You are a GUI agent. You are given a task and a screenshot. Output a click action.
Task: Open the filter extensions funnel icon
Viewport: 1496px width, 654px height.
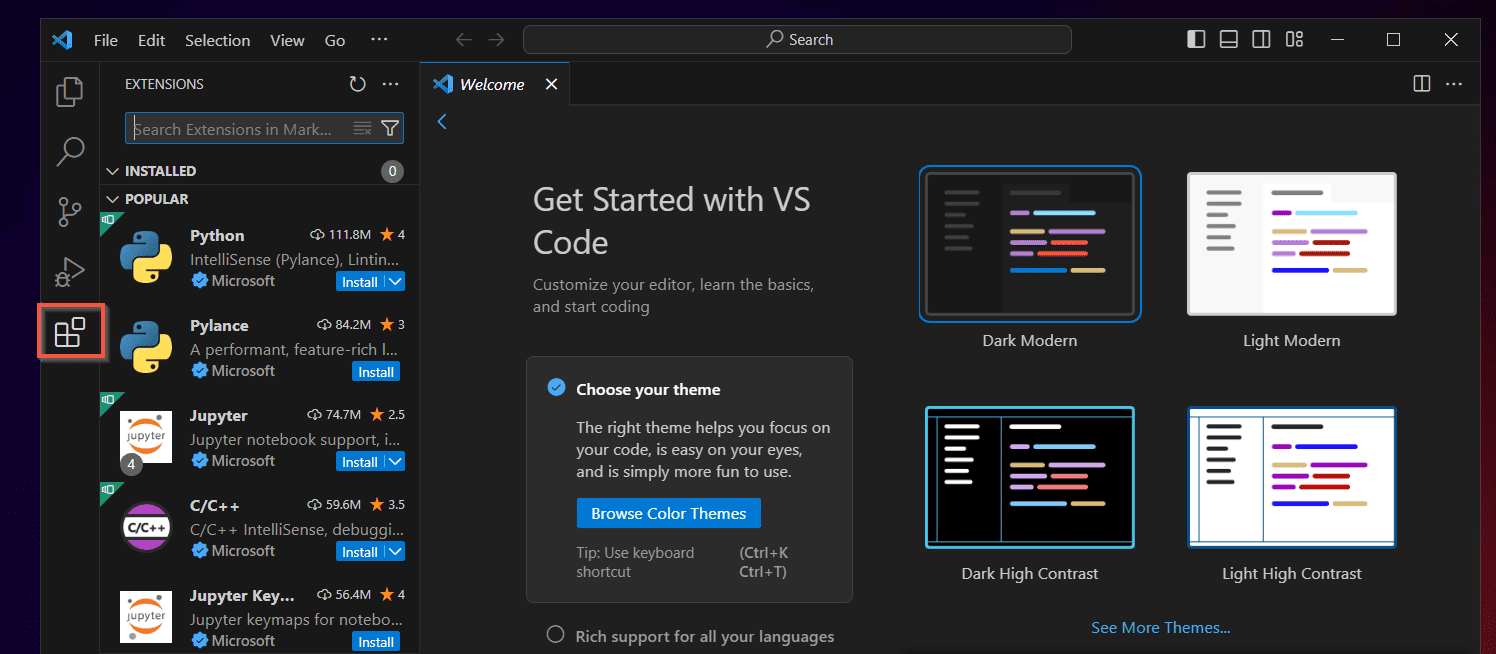point(390,128)
